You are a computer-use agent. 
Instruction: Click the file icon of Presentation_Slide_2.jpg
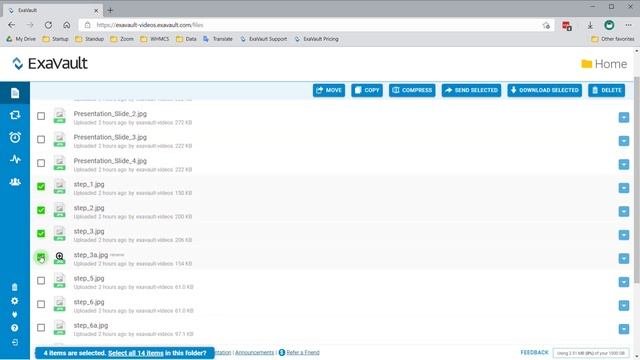click(x=60, y=116)
